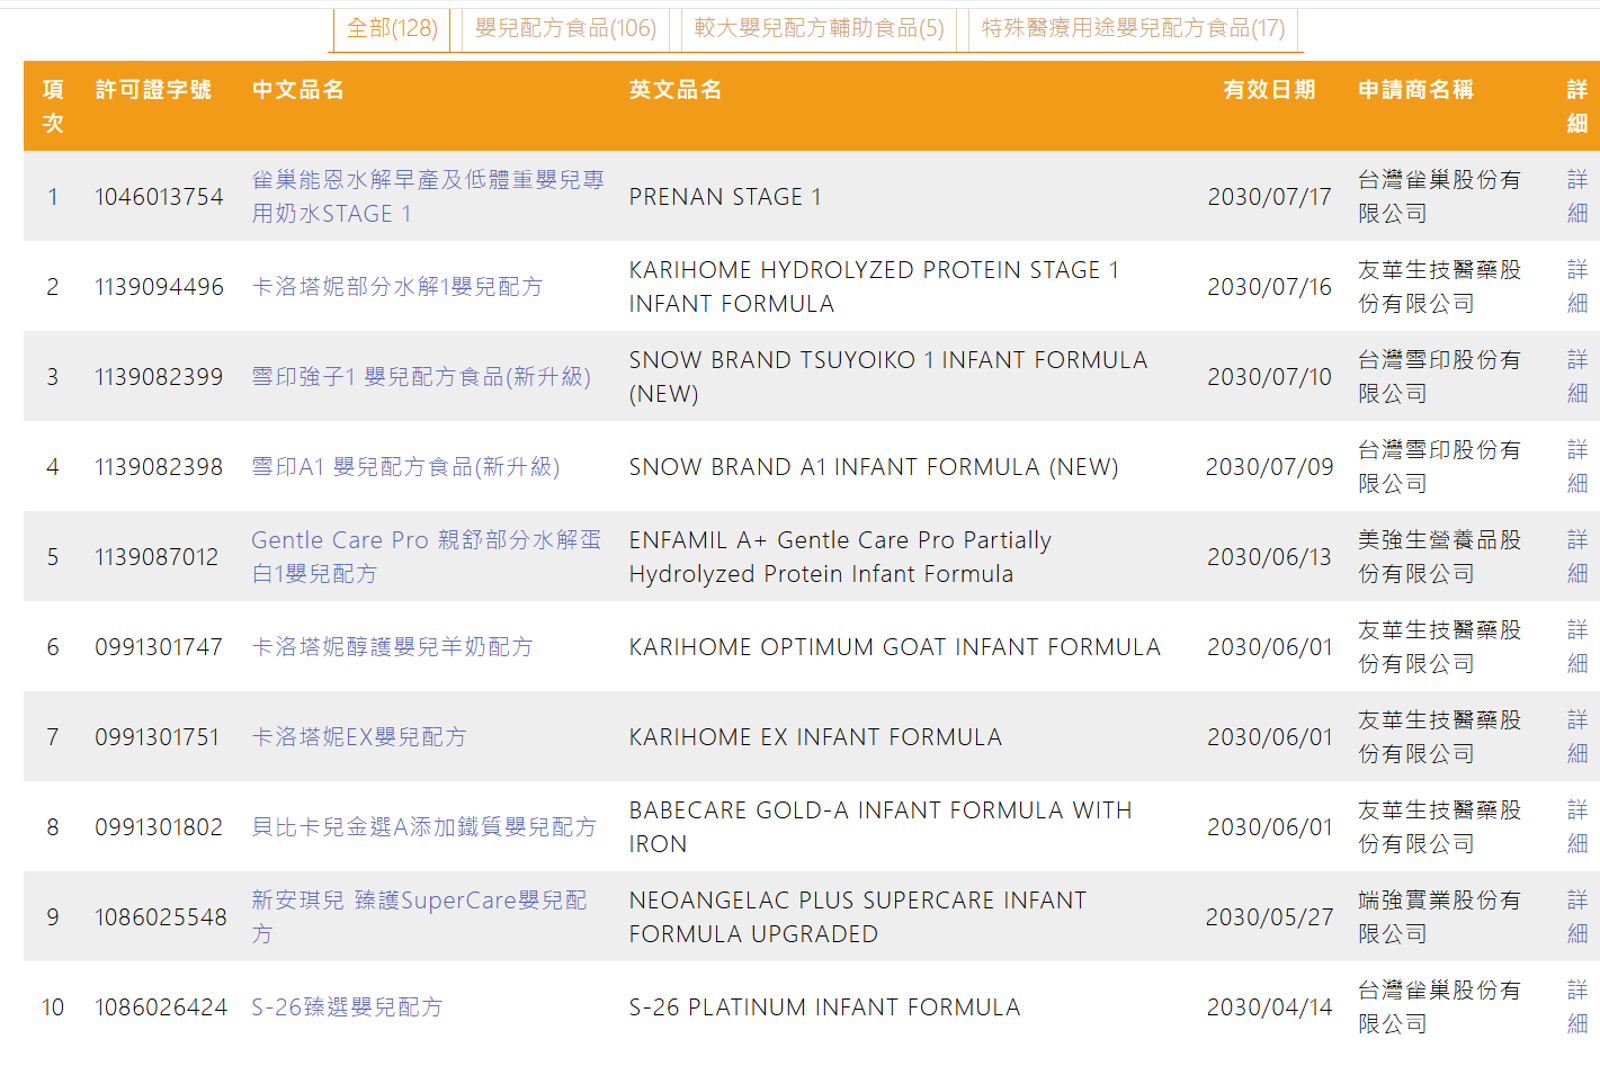Open 卡洛塔妮醇護嬰兒羊奶配方 link
Image resolution: width=1600 pixels, height=1066 pixels.
pos(392,647)
